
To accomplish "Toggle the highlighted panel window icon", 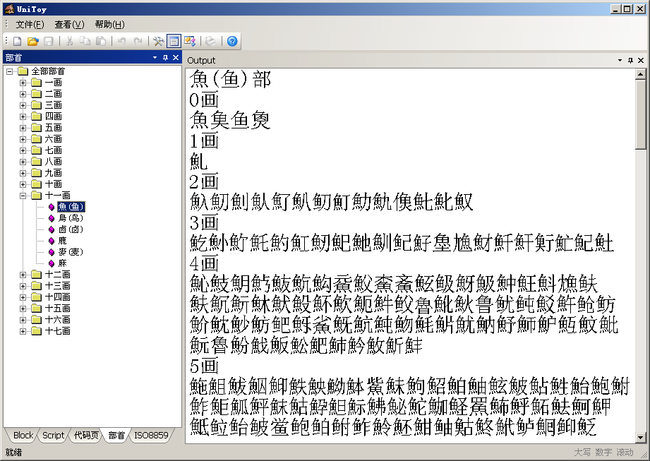I will 174,41.
